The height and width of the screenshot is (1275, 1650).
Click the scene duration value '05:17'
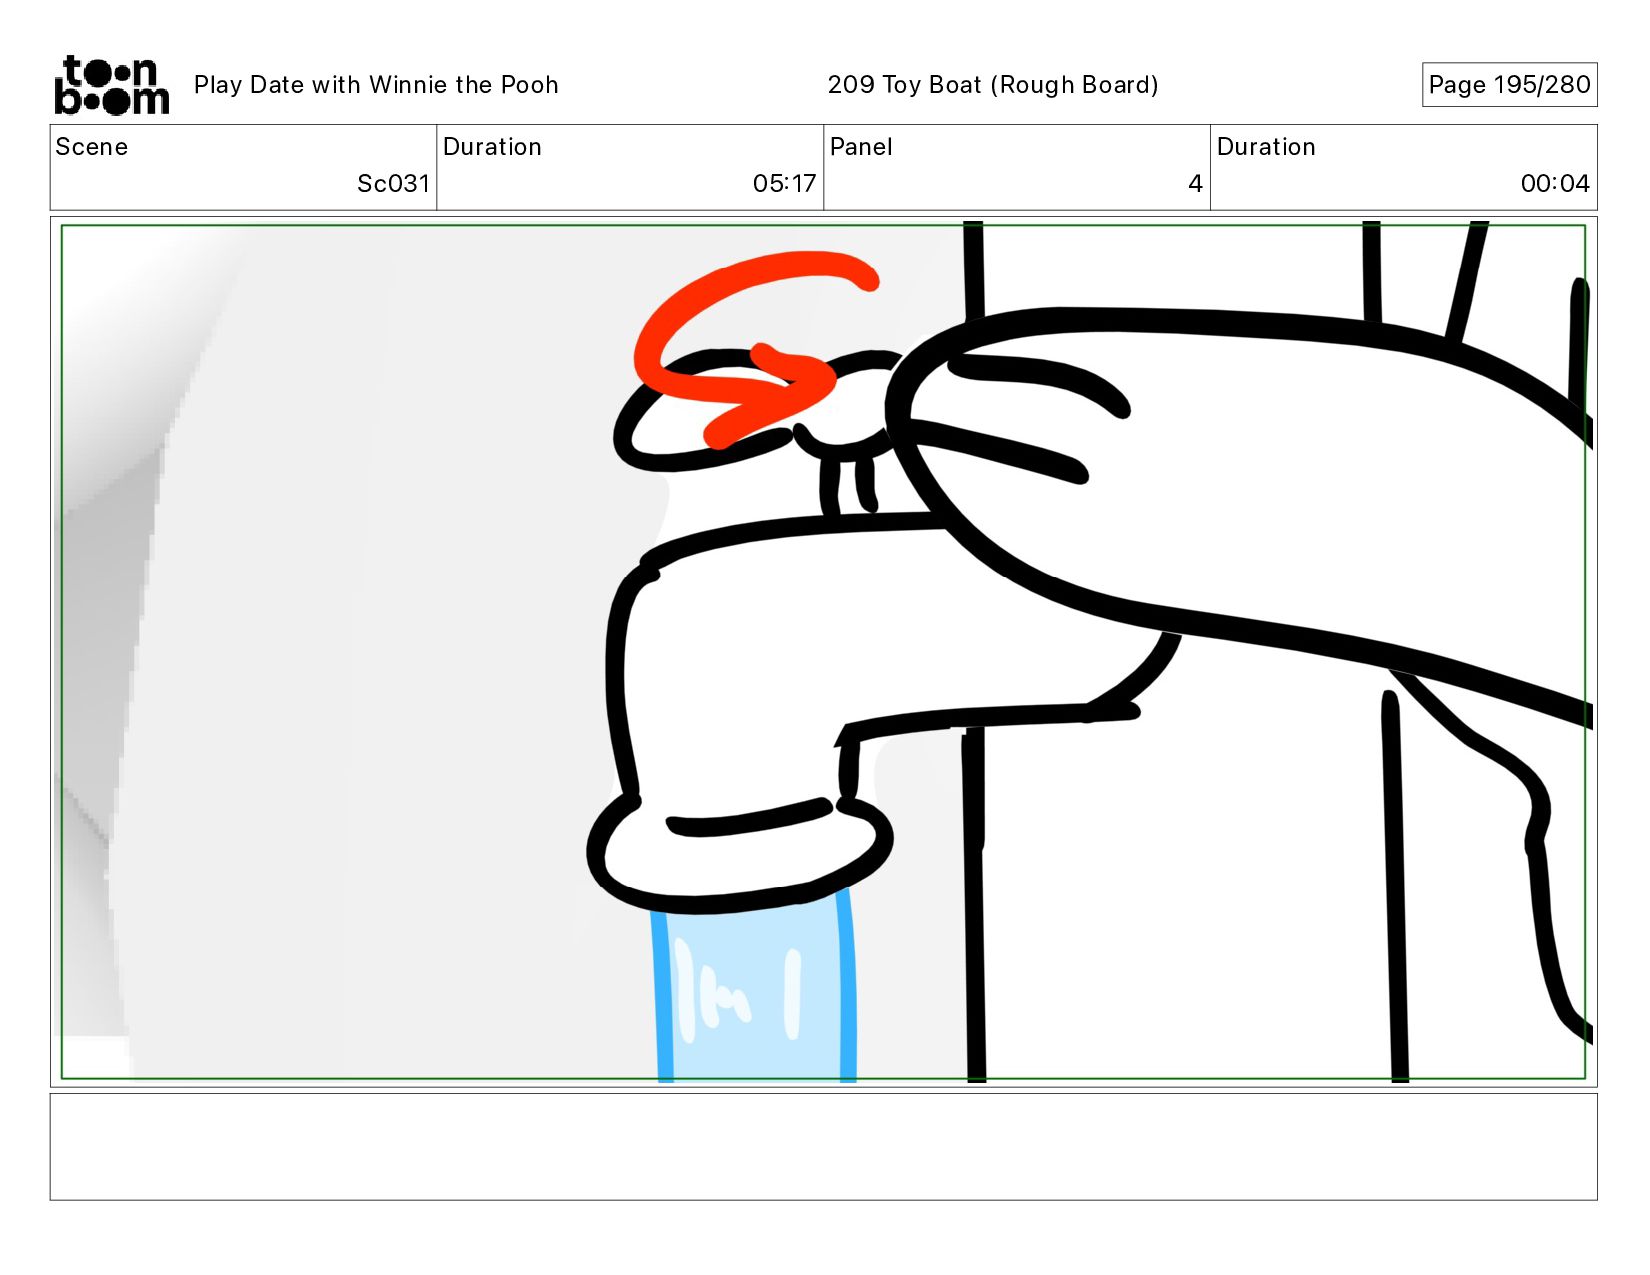tap(785, 184)
